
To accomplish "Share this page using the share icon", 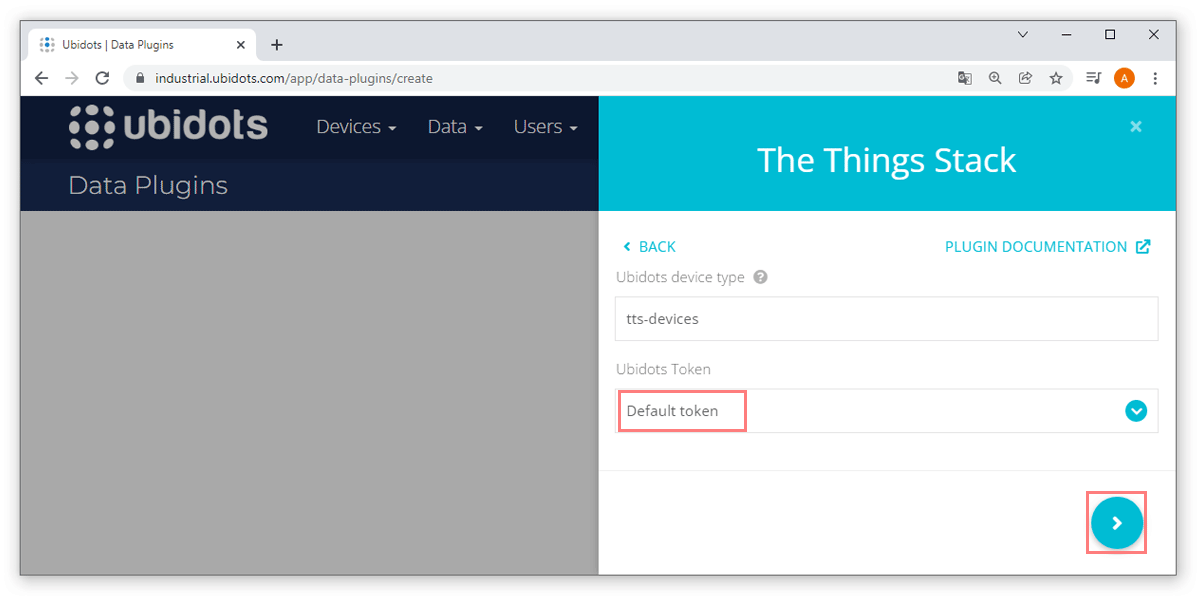I will tap(1025, 78).
